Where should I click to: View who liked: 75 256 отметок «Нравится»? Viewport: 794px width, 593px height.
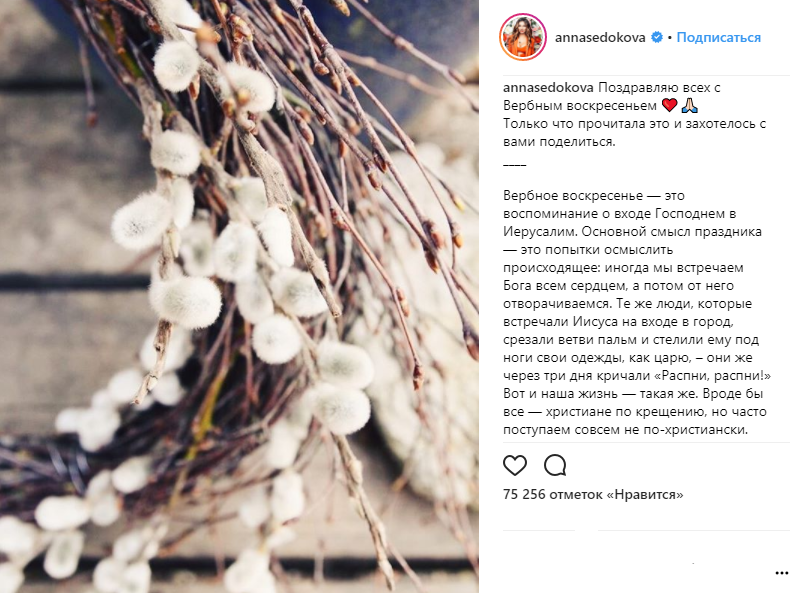point(593,494)
